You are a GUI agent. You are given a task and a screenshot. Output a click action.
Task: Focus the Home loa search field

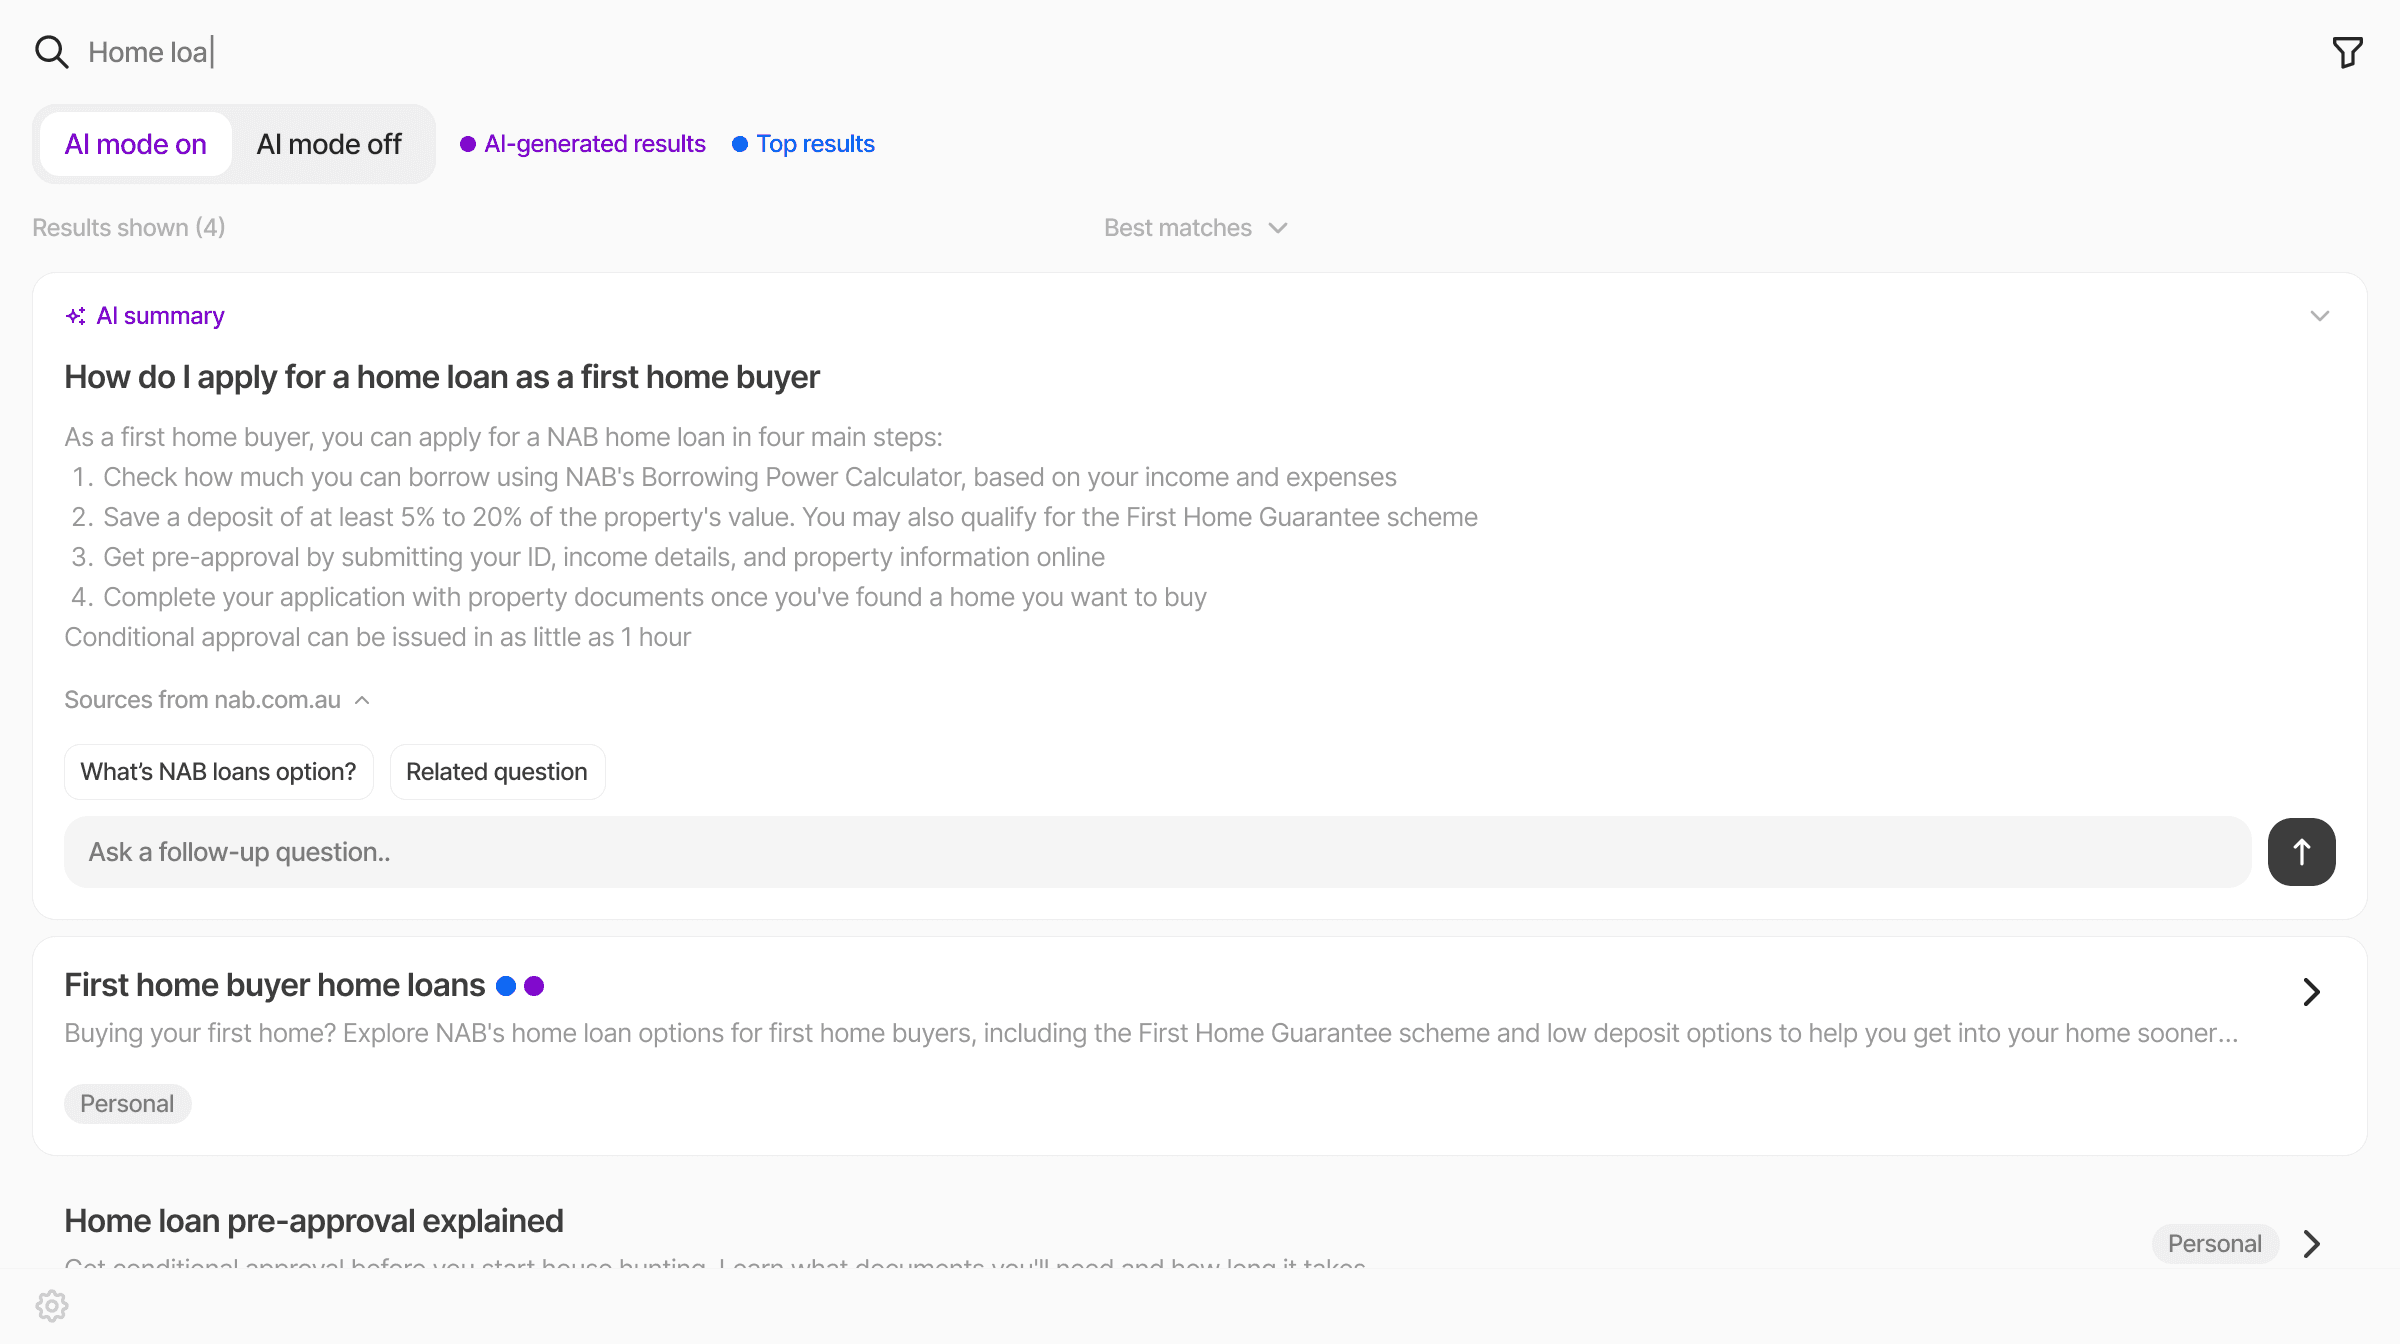[x=1200, y=52]
